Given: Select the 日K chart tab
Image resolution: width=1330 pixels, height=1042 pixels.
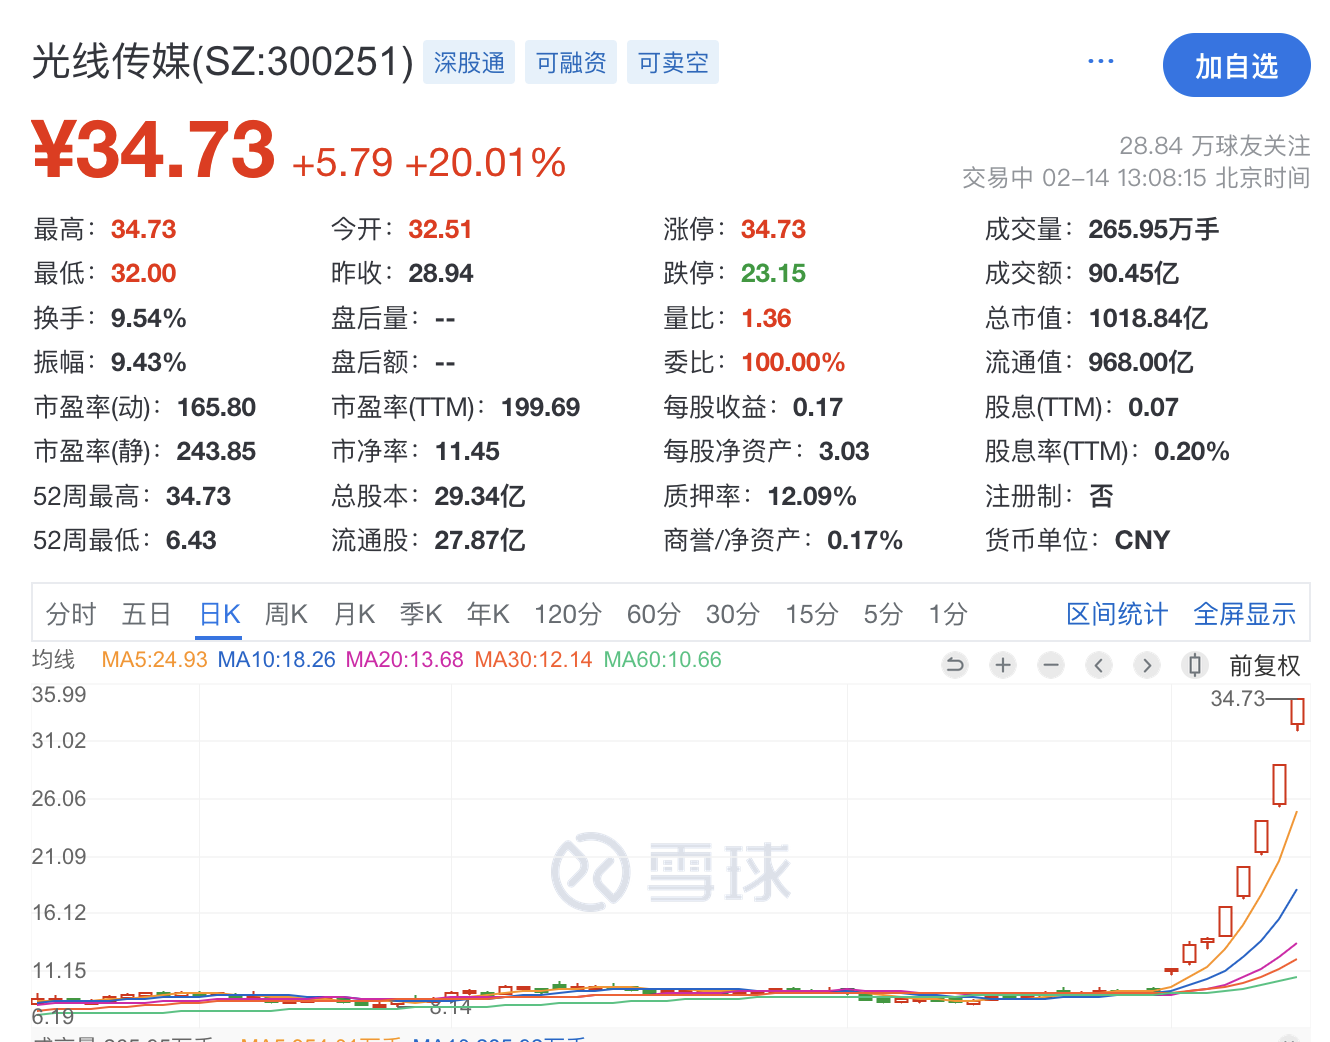Looking at the screenshot, I should pos(220,614).
